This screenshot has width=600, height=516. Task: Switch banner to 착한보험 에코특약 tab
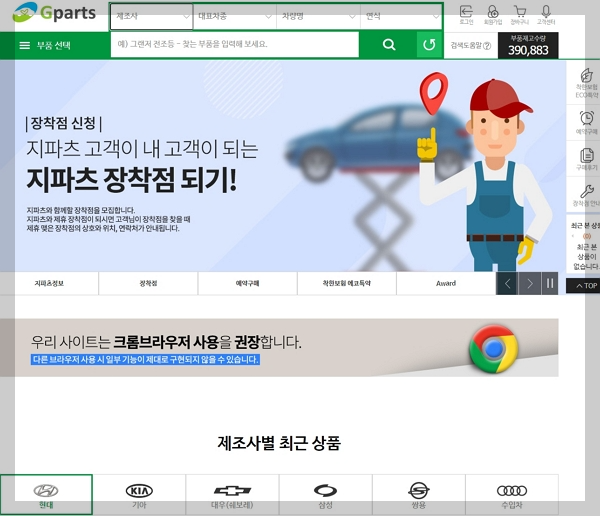(347, 284)
